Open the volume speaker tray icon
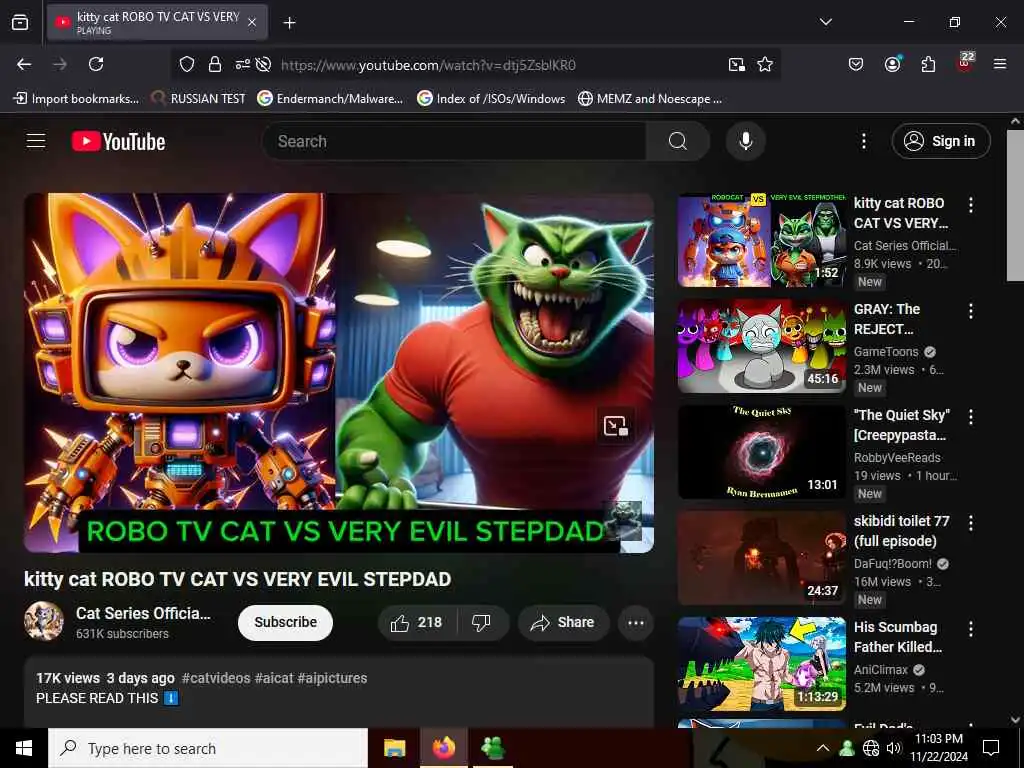This screenshot has height=768, width=1024. (x=893, y=748)
